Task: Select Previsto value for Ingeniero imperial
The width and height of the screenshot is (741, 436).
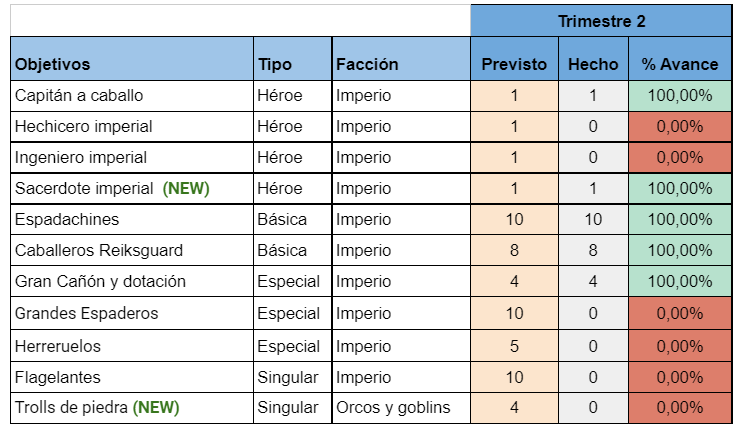Action: click(x=514, y=157)
